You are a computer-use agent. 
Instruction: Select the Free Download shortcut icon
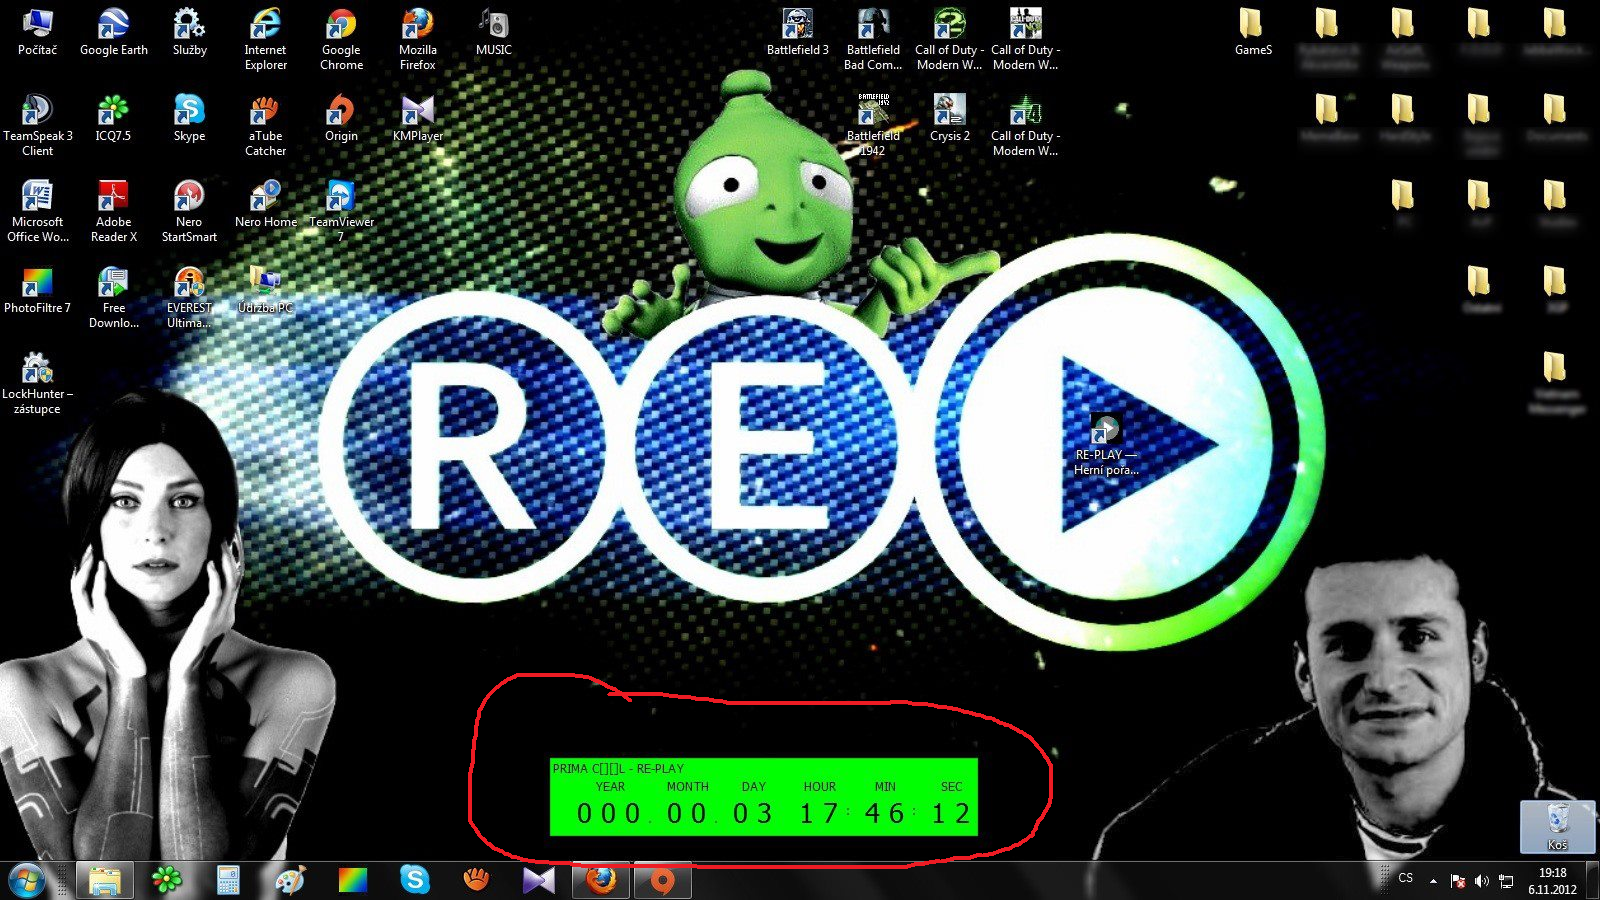[x=113, y=298]
